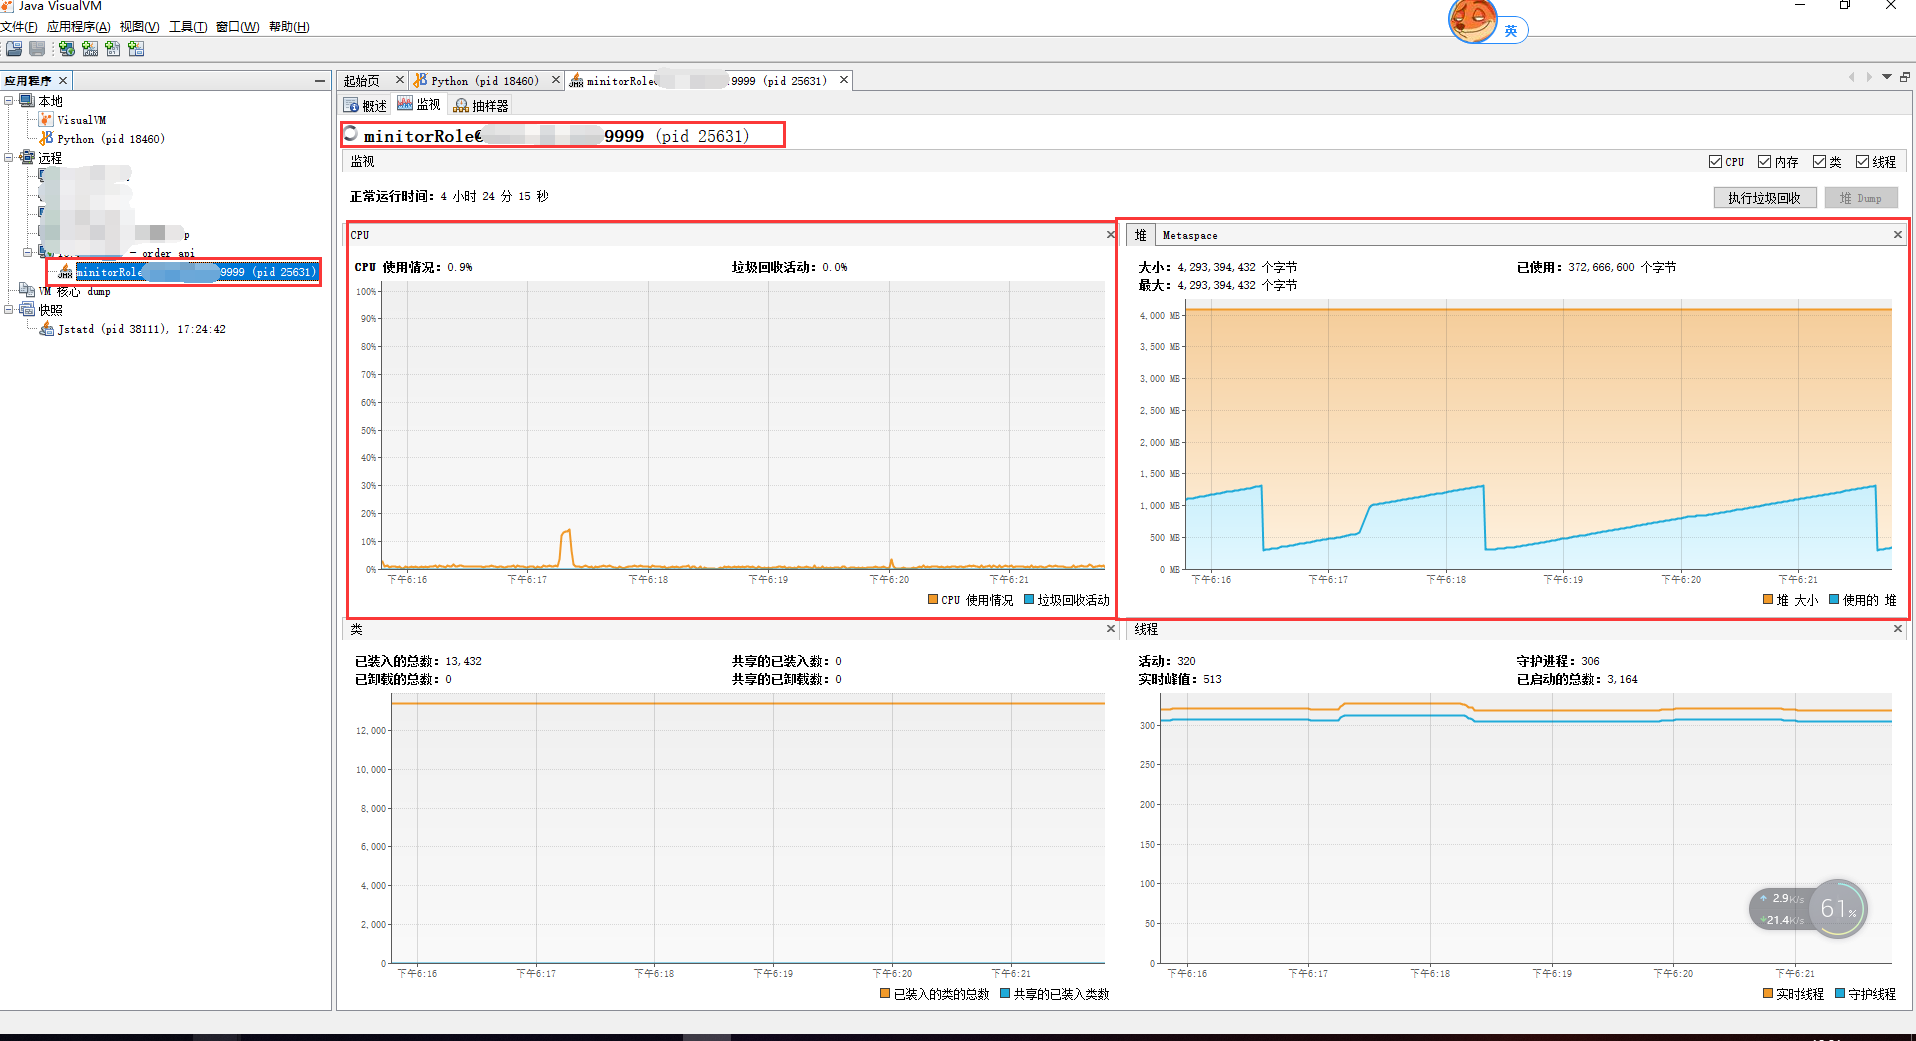Open the 监视 monitor subtab
Screen dimensions: 1916x1041
pyautogui.click(x=419, y=104)
